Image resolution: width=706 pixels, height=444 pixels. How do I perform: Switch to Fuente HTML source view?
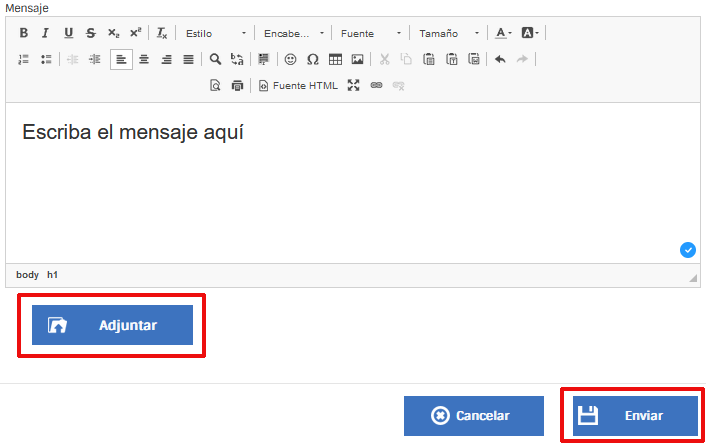coord(298,86)
